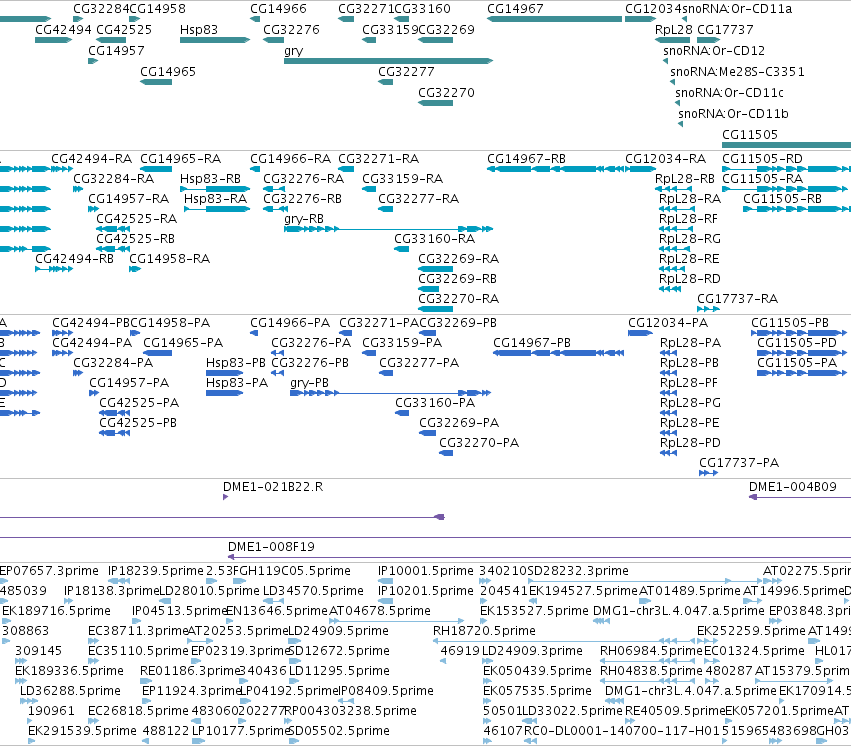Select the EK189336.5prime EST label
This screenshot has width=851, height=746.
pos(69,671)
